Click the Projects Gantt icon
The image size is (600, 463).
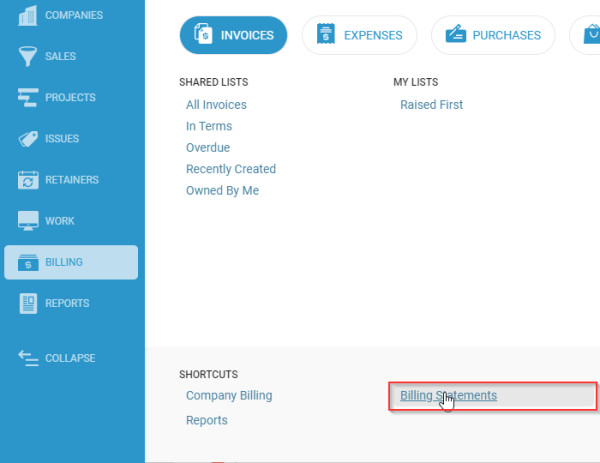pyautogui.click(x=26, y=97)
